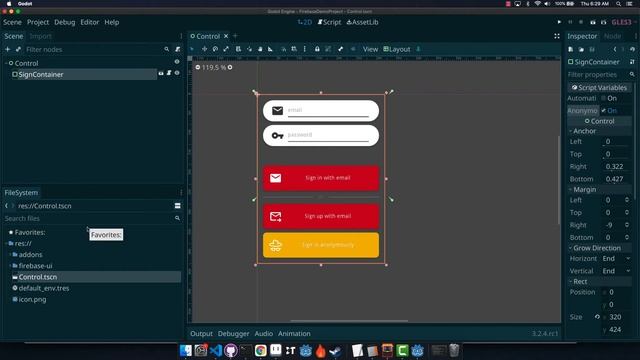The height and width of the screenshot is (360, 640).
Task: Select the Move mode tool in canvas toolbar
Action: click(x=204, y=49)
